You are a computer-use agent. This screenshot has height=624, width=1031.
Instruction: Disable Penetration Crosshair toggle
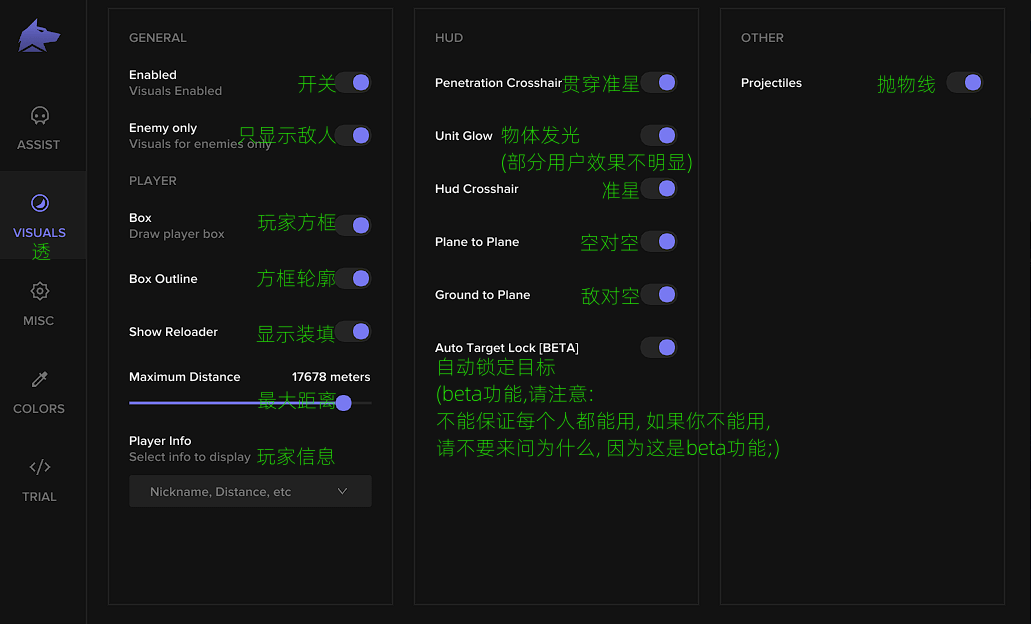point(659,83)
